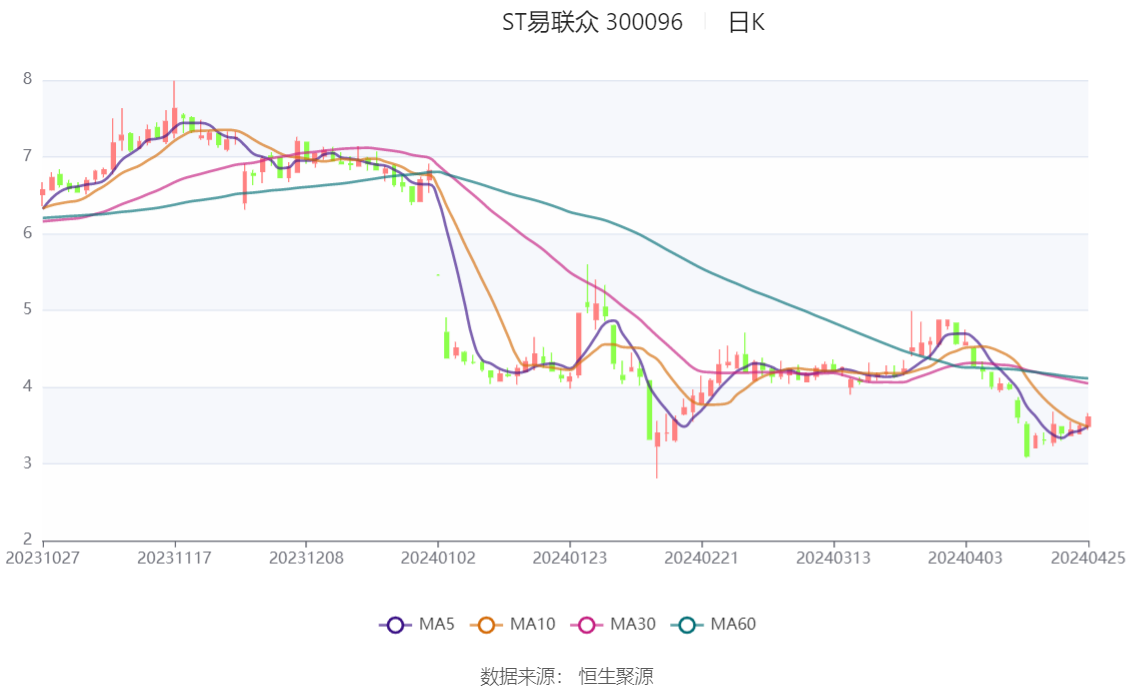Select the x-axis date 20240313
1134x689 pixels.
point(833,558)
